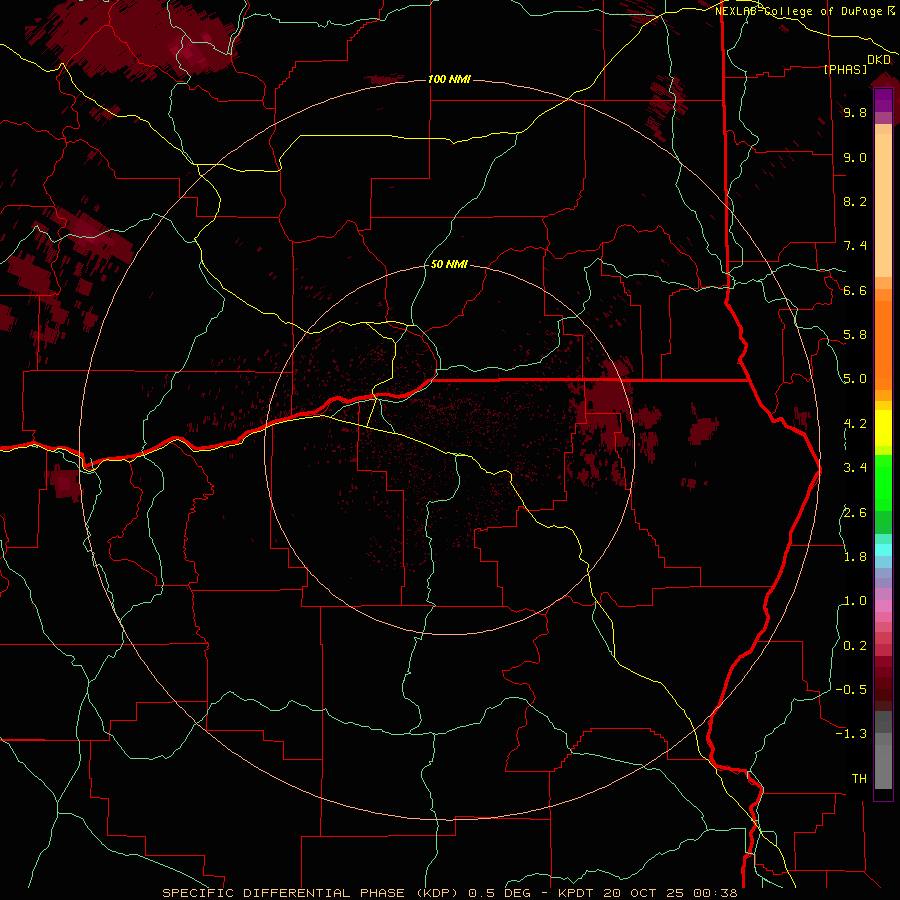Click the -1.3 value on the color scale

(x=851, y=734)
